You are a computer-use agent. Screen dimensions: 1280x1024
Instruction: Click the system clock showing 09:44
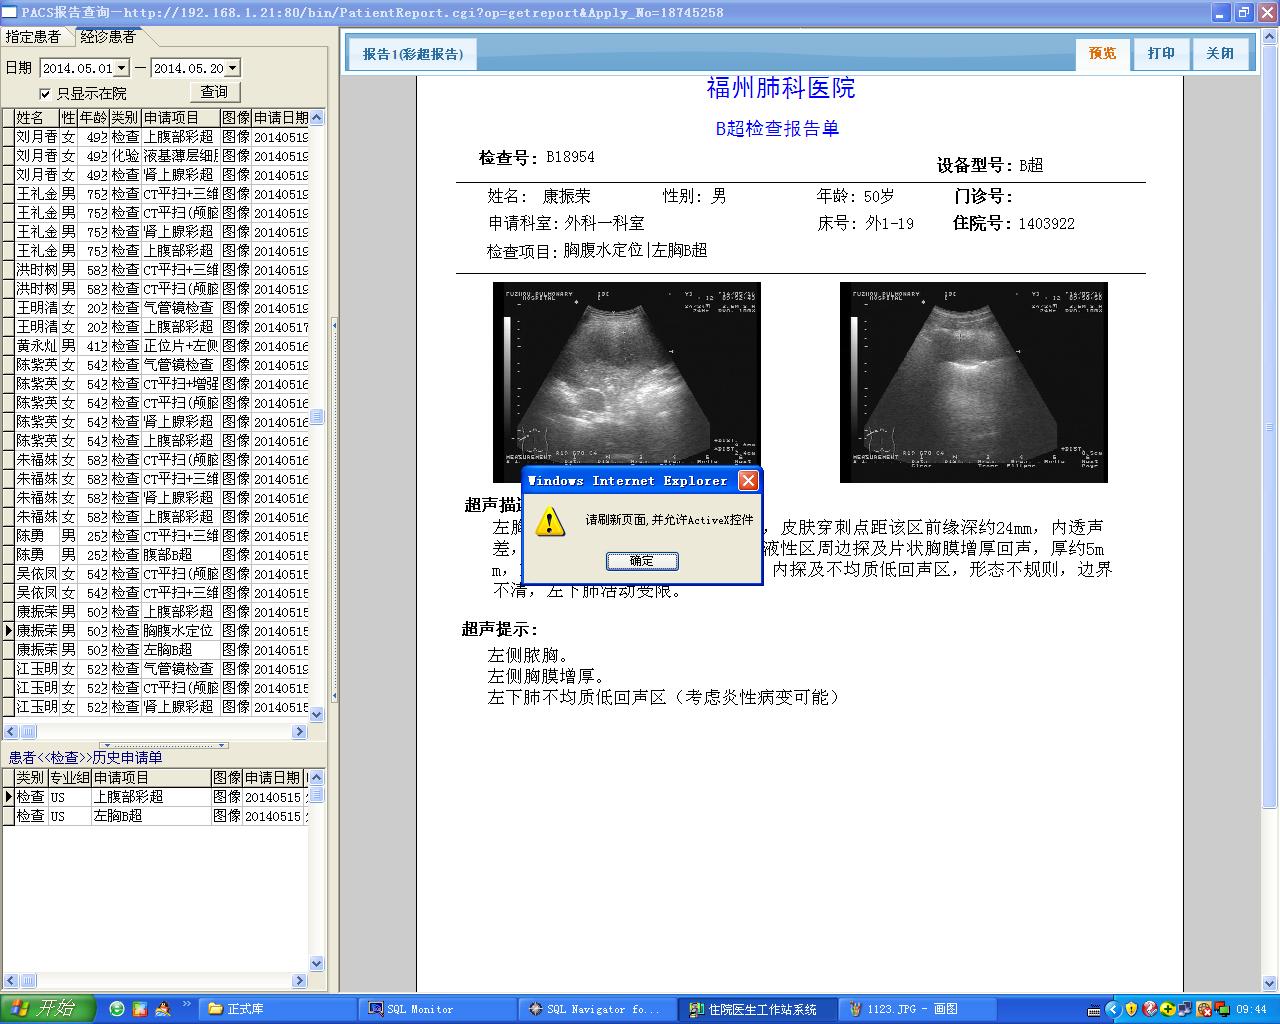[x=1251, y=1010]
